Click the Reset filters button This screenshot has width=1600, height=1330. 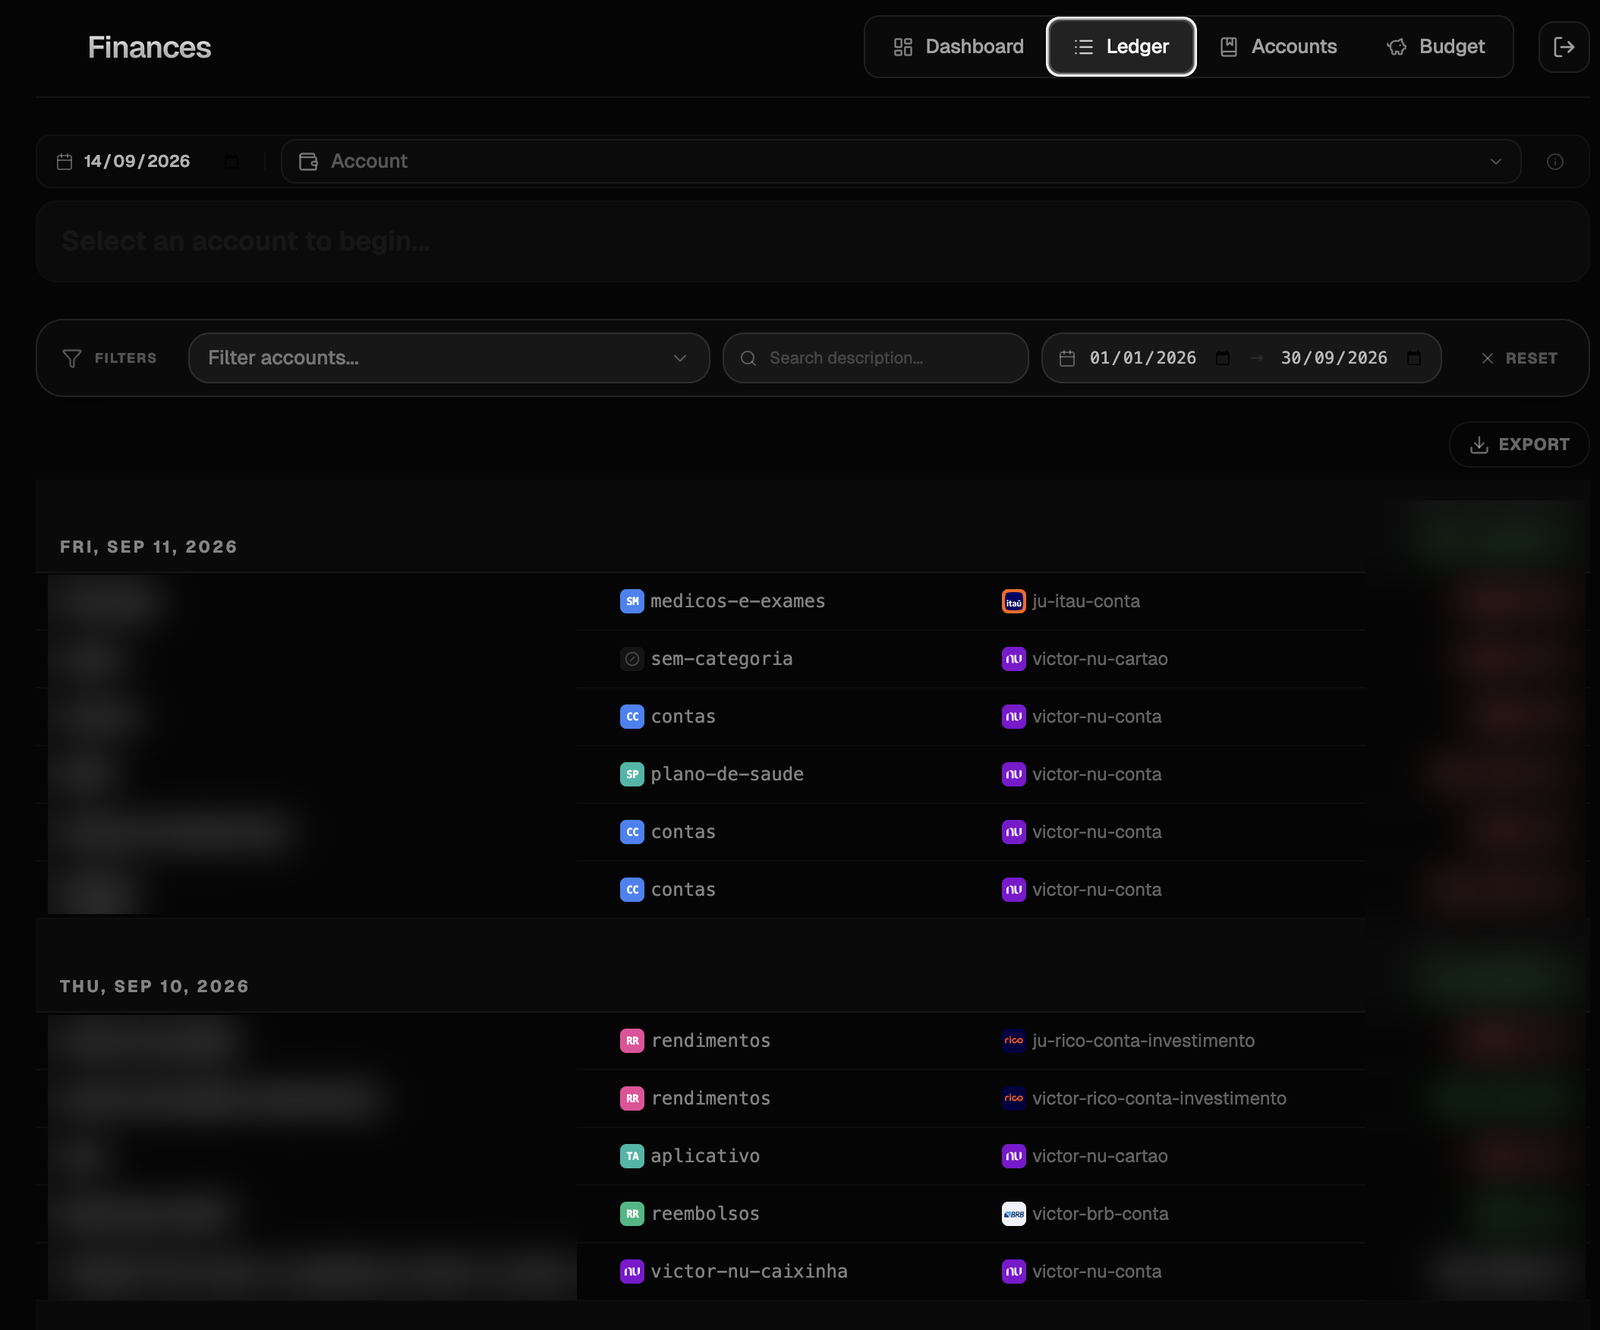click(1519, 358)
